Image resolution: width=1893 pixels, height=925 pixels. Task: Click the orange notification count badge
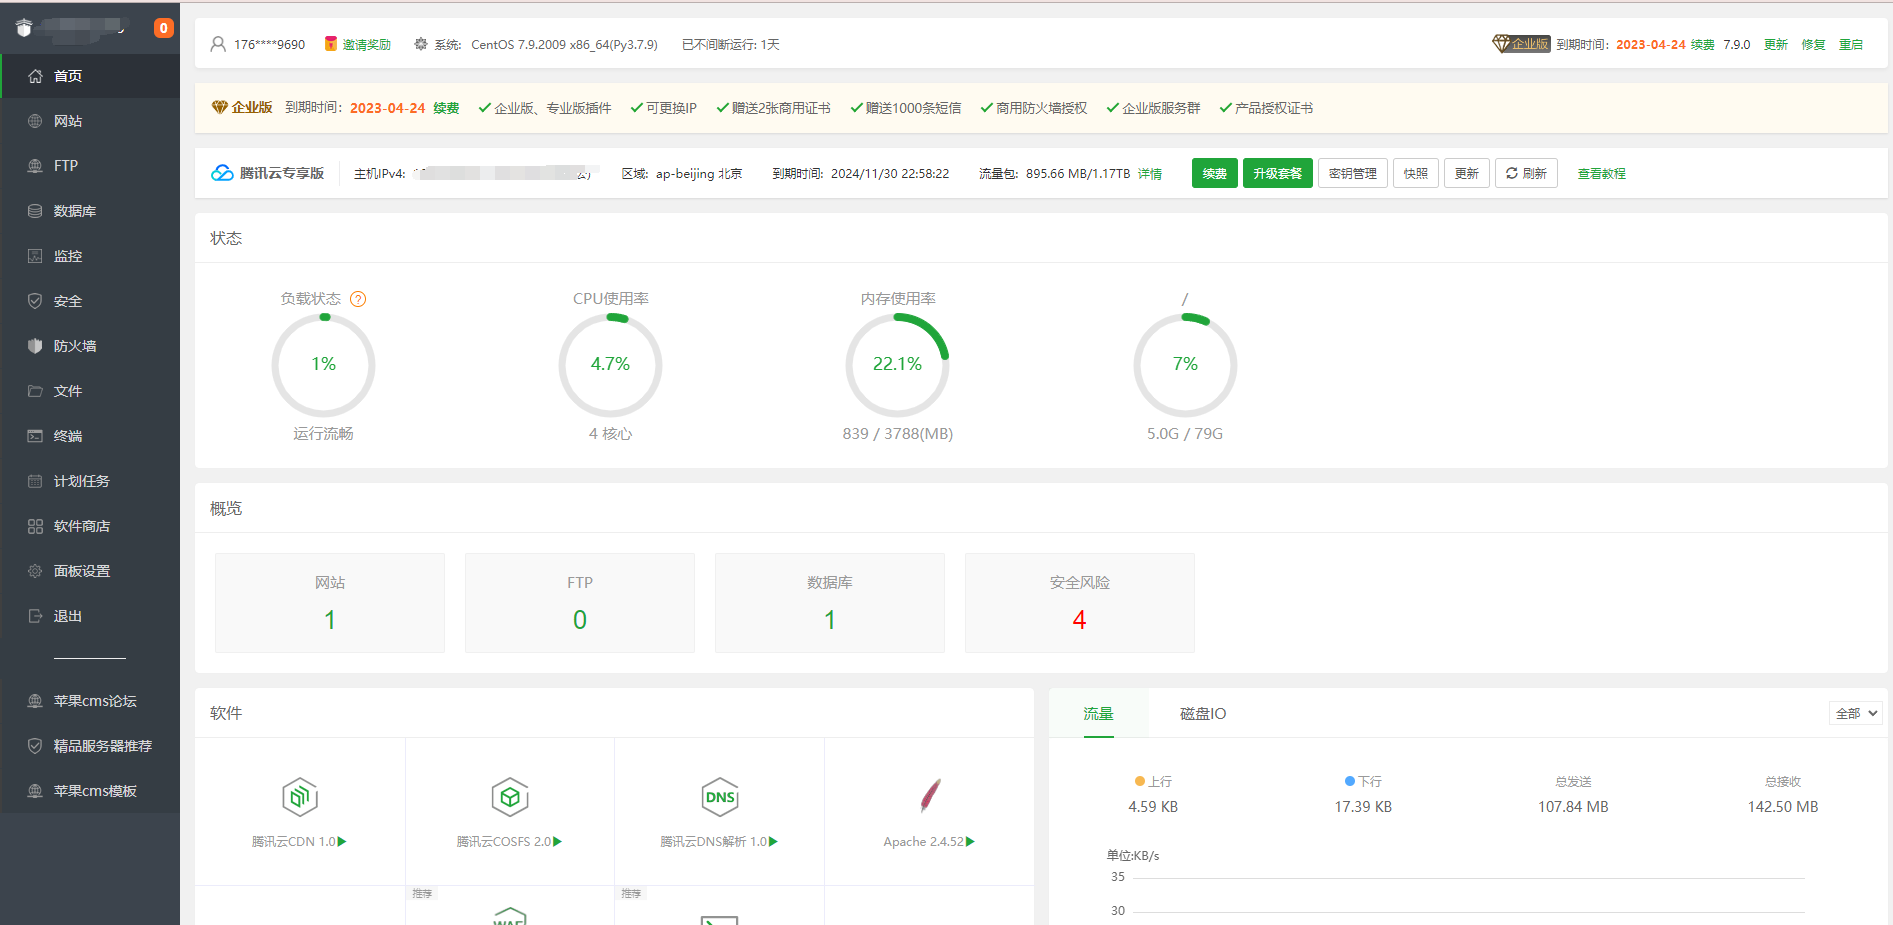tap(164, 28)
